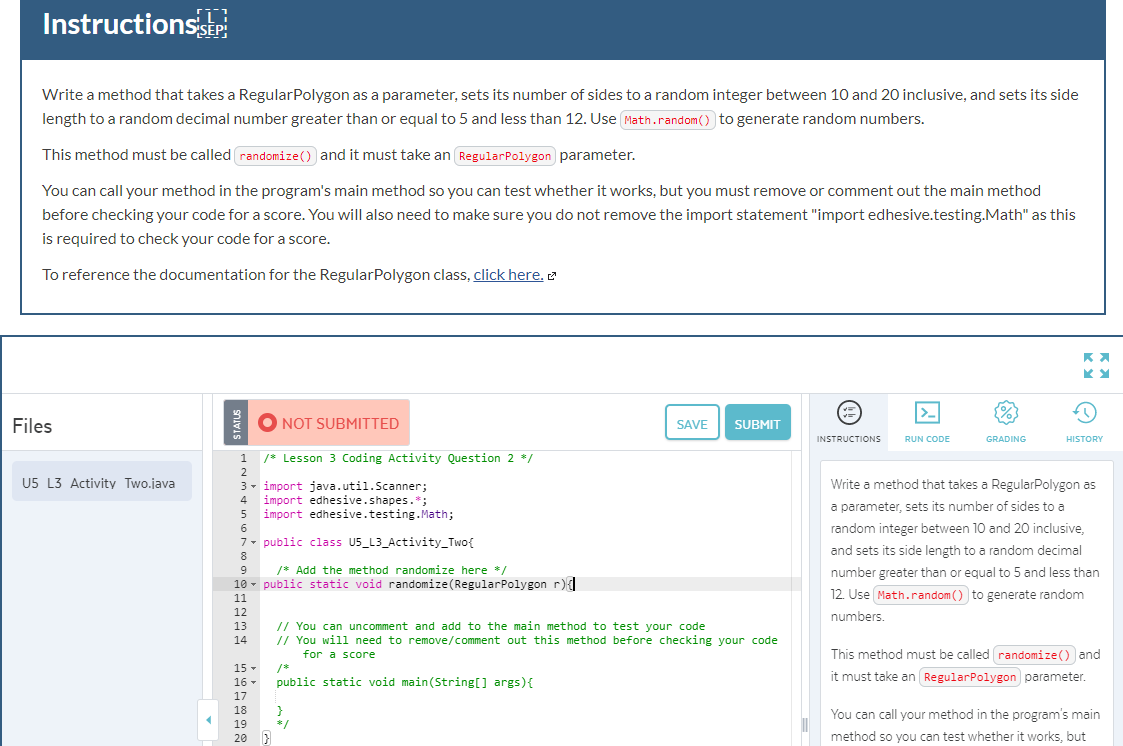Select the U5 L3 Activity Two.java file
1123x746 pixels.
tap(102, 481)
